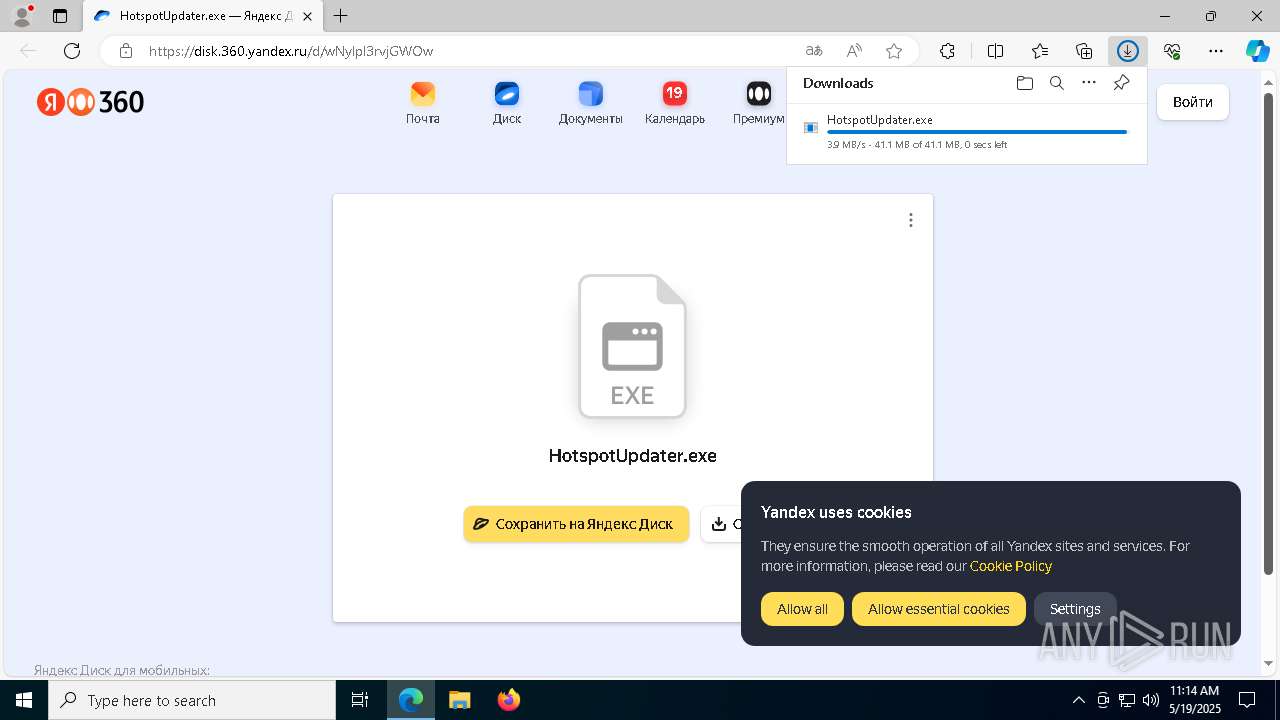Open Windows Start menu
The height and width of the screenshot is (720, 1280).
coord(24,700)
